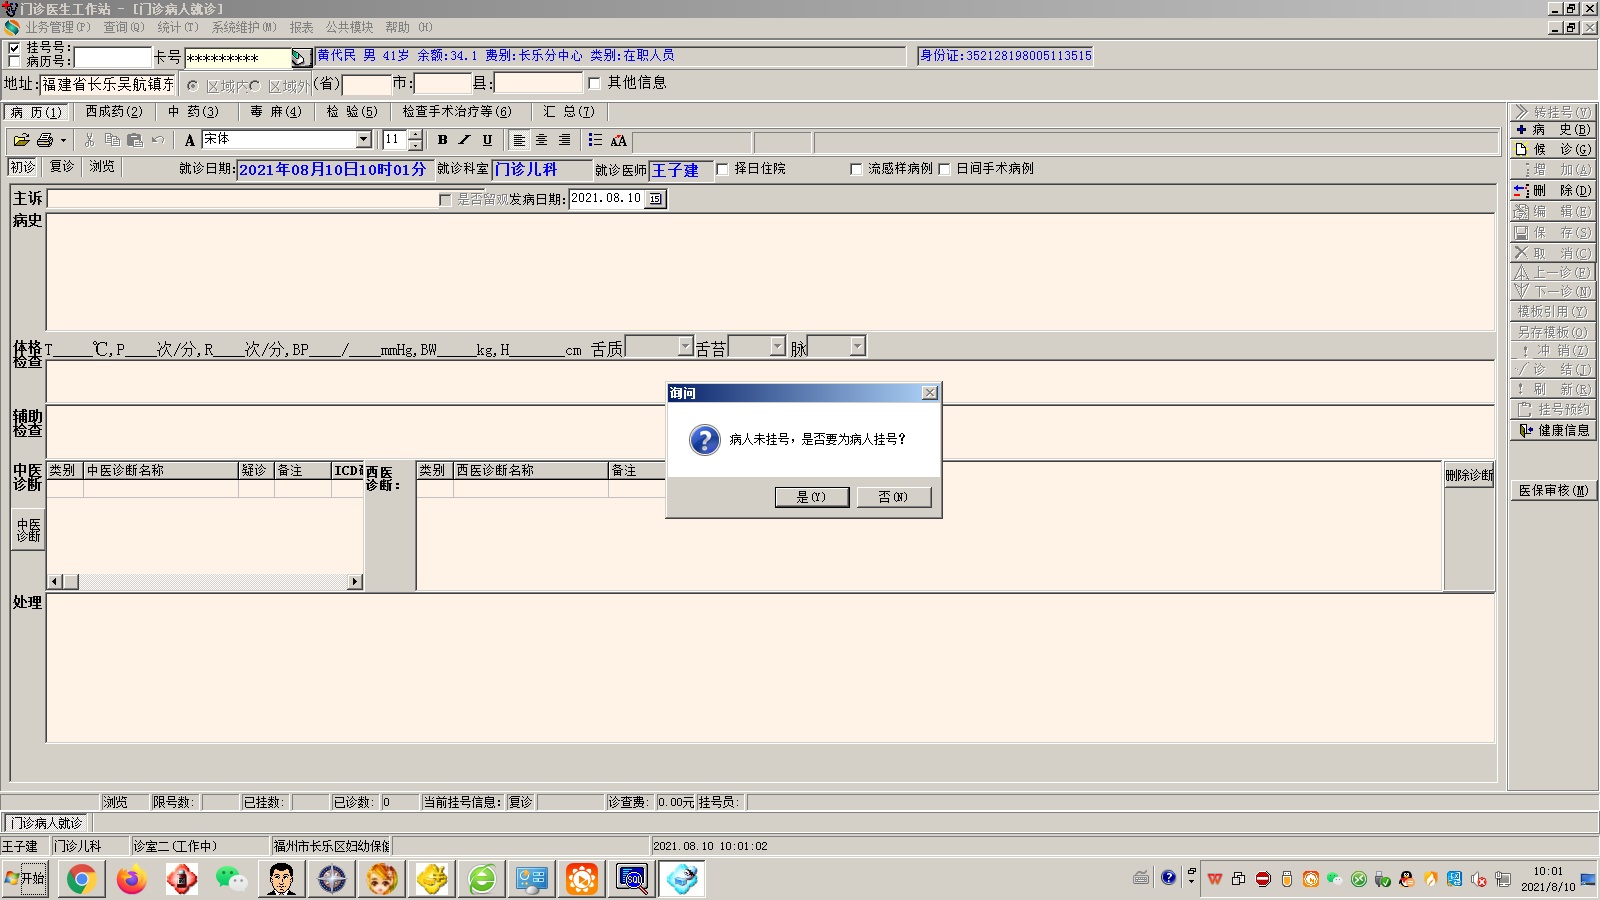1600x900 pixels.
Task: Toggle italic formatting
Action: [x=465, y=140]
